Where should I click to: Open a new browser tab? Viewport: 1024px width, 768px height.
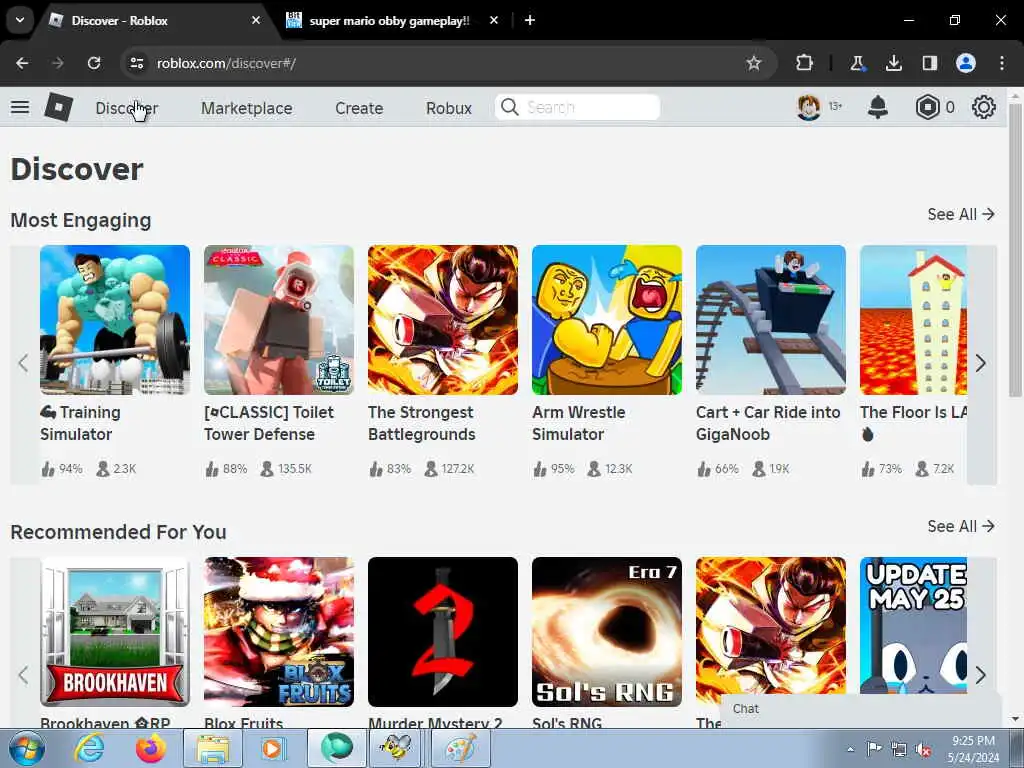pyautogui.click(x=530, y=20)
